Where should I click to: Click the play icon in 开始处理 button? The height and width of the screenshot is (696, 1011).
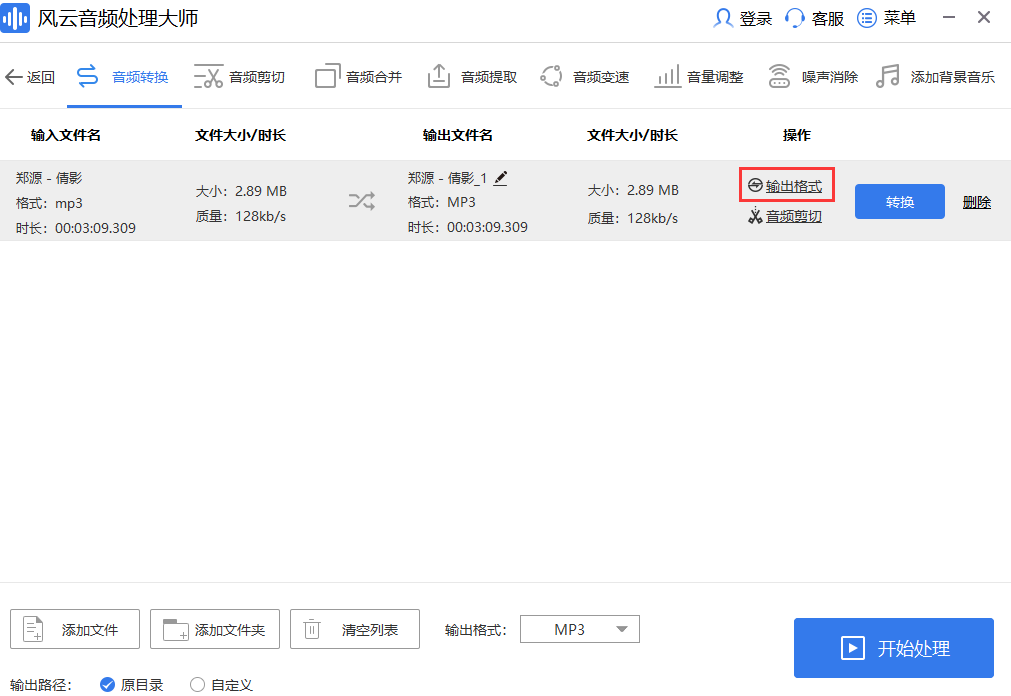tap(852, 648)
